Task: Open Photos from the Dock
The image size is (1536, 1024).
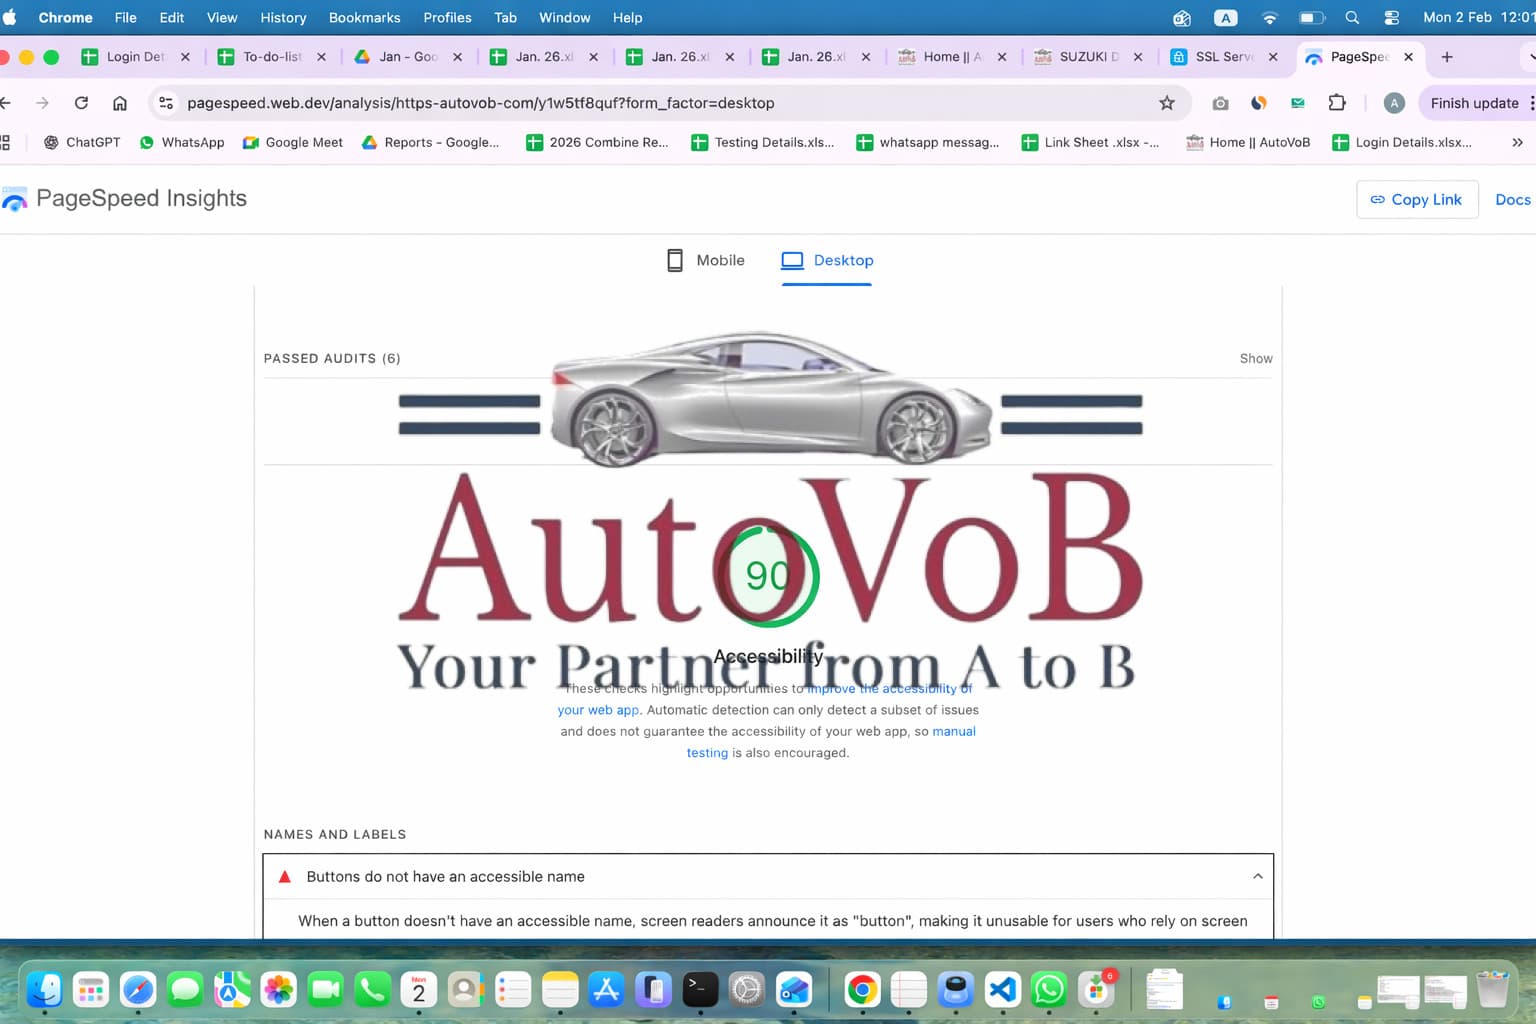Action: 279,990
